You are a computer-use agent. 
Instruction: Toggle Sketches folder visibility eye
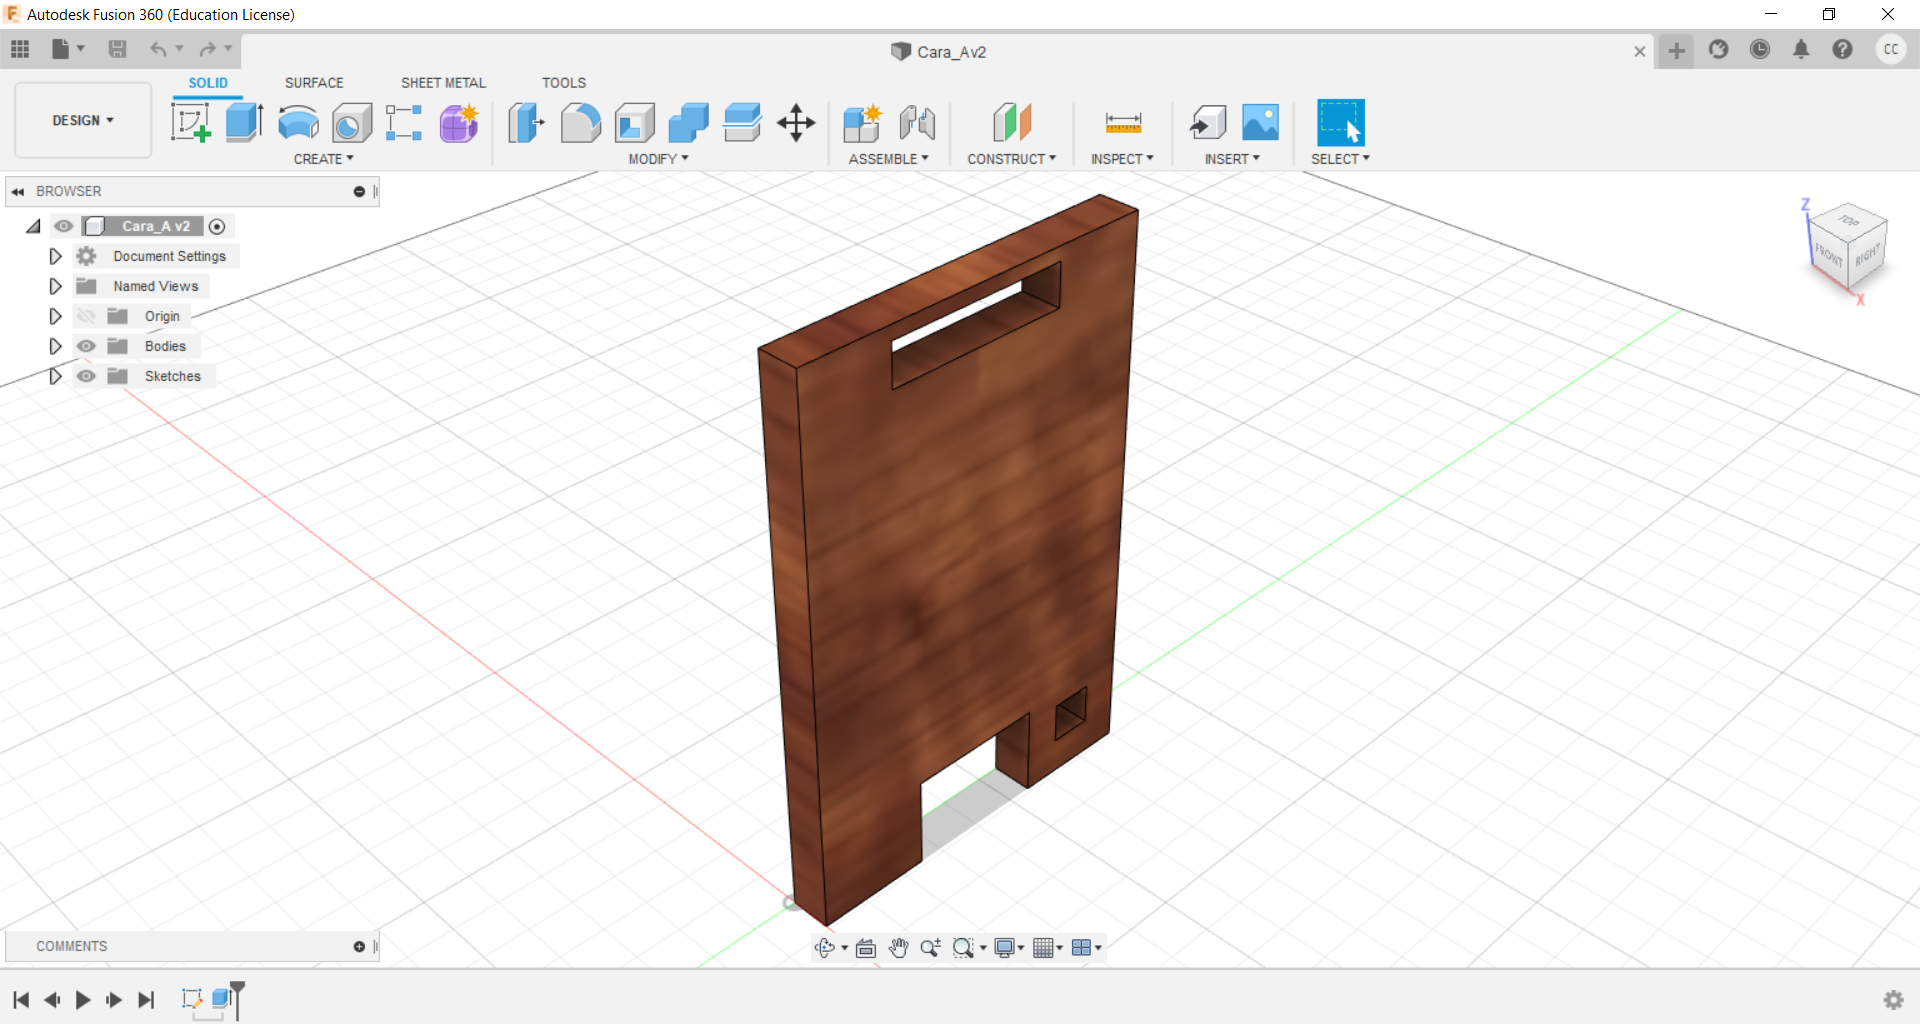point(87,376)
